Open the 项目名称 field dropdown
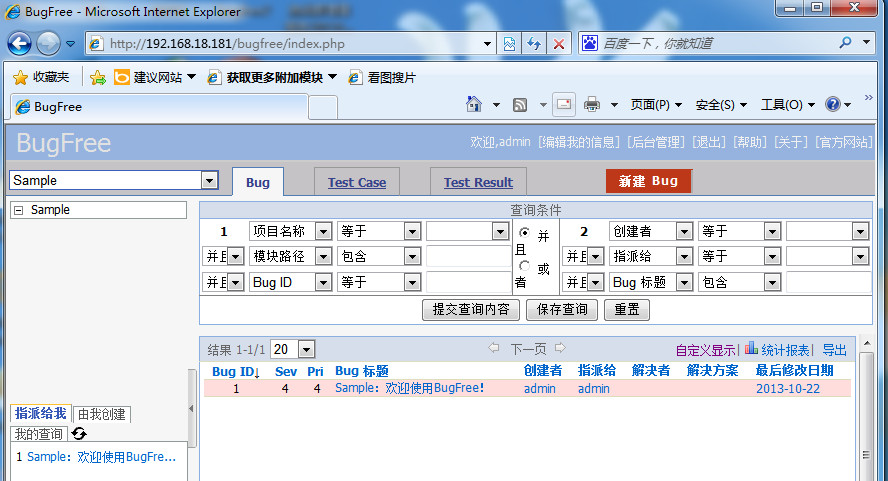This screenshot has width=888, height=481. pyautogui.click(x=323, y=231)
